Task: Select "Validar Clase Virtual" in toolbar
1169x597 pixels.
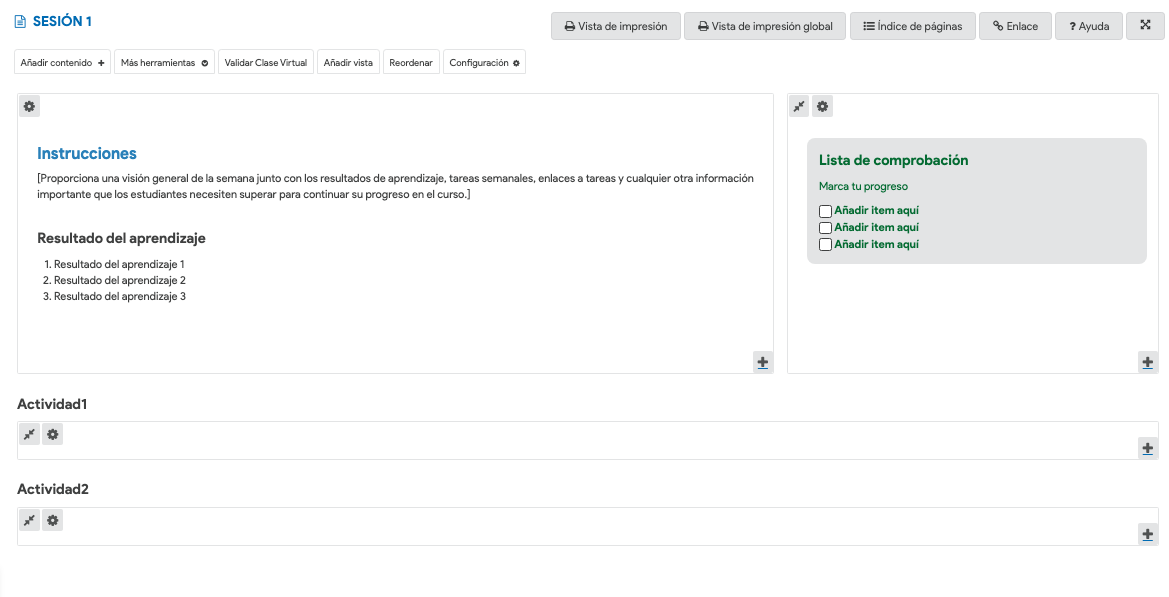Action: (266, 63)
